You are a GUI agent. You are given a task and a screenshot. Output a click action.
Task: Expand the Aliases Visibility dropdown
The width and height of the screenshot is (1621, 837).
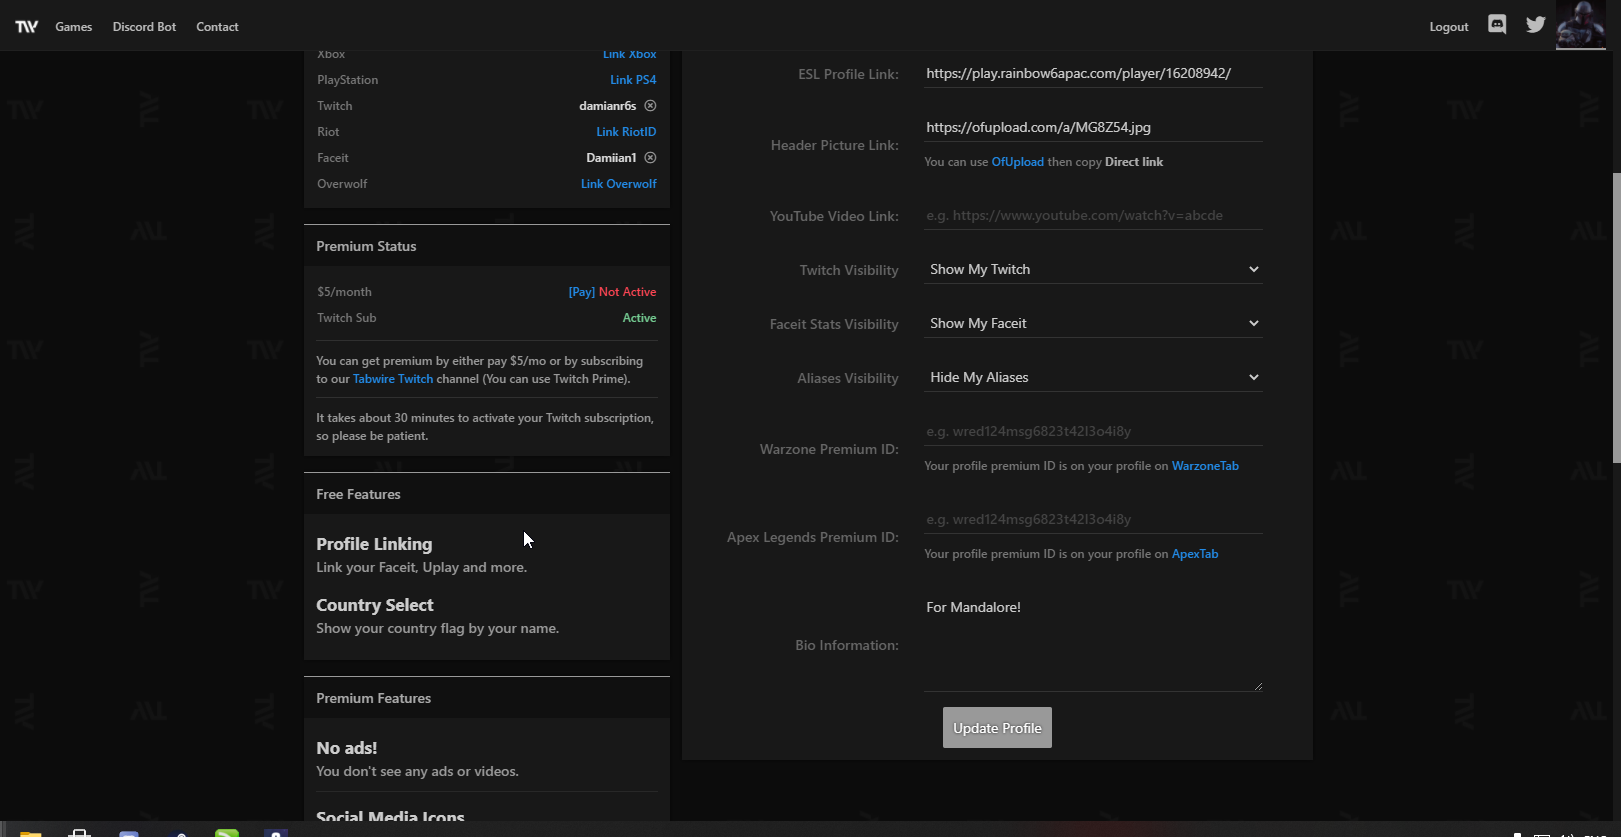[x=1092, y=378]
